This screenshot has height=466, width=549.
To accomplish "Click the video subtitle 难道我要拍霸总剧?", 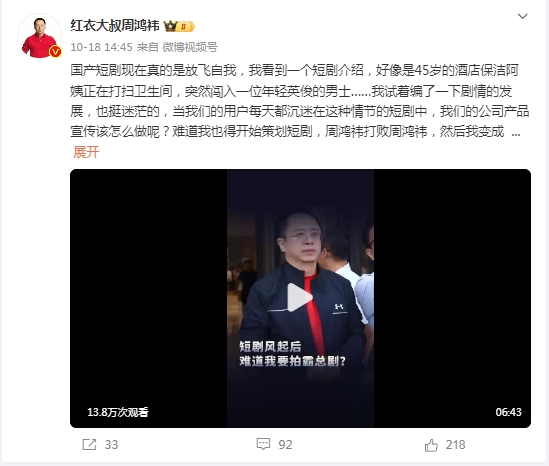I will click(x=293, y=361).
